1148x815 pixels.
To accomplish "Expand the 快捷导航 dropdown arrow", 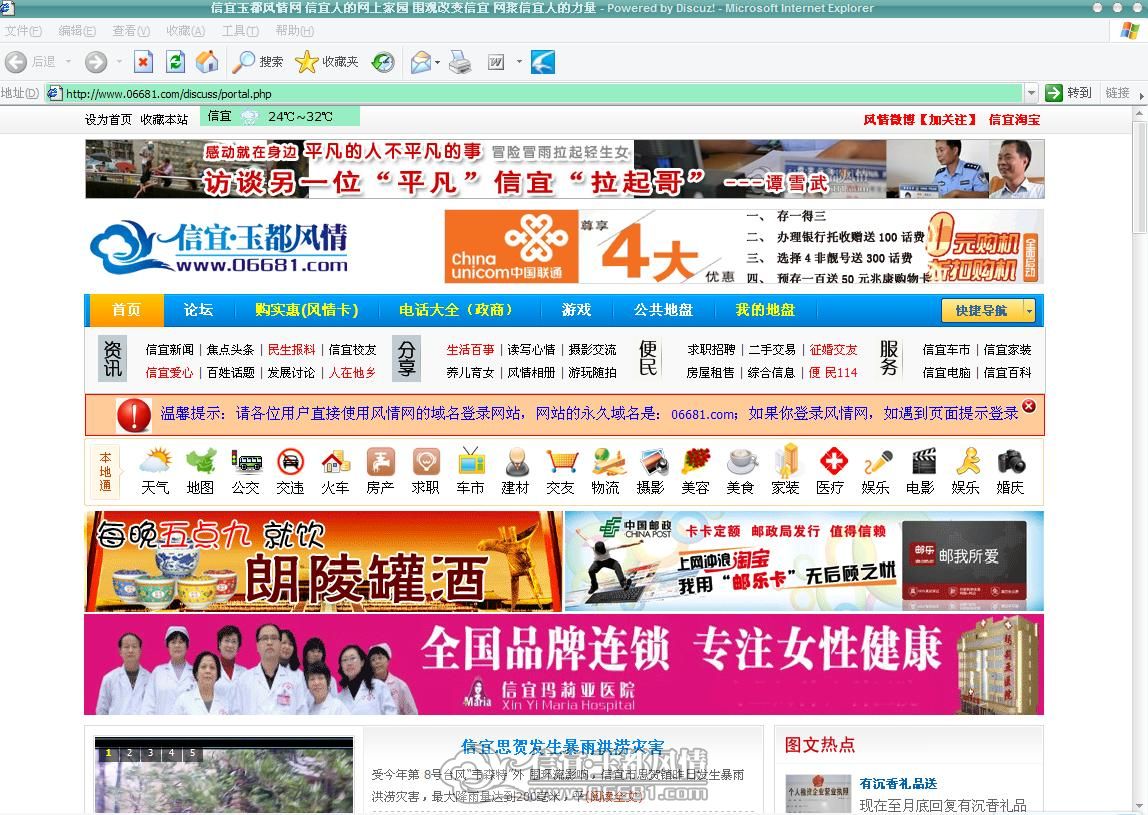I will coord(1029,310).
